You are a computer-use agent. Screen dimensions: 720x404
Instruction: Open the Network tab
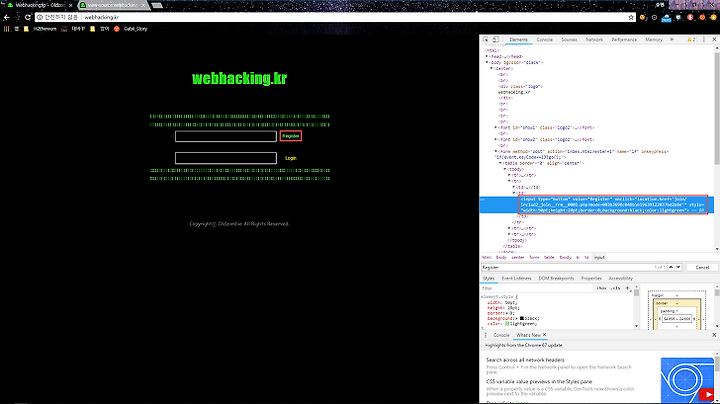point(594,40)
